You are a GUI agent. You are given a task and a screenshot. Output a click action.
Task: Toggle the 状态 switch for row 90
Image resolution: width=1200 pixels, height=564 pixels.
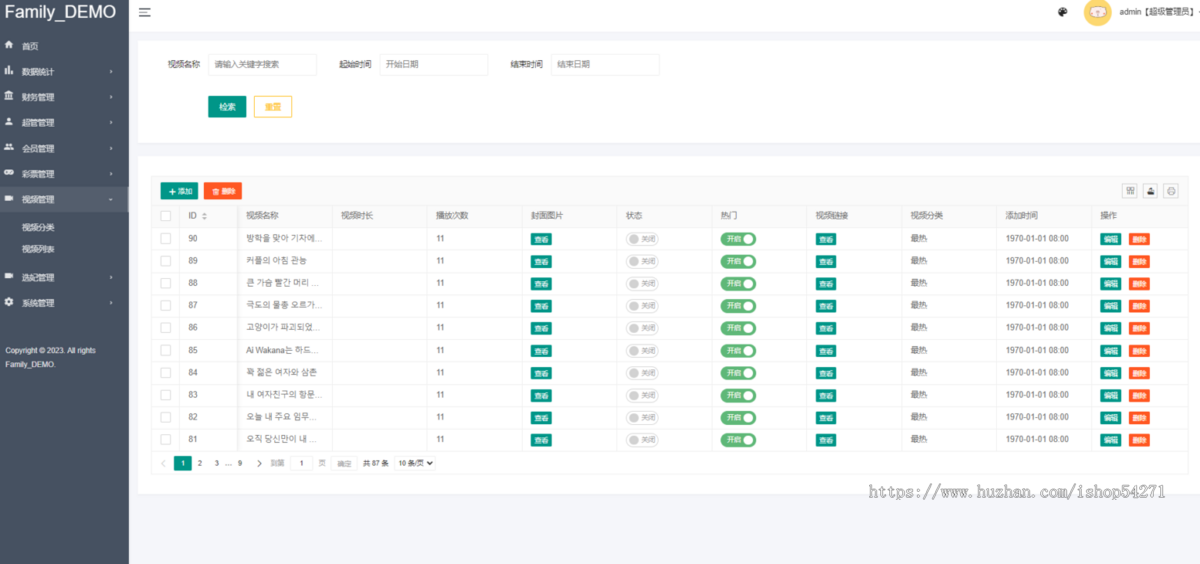tap(642, 239)
